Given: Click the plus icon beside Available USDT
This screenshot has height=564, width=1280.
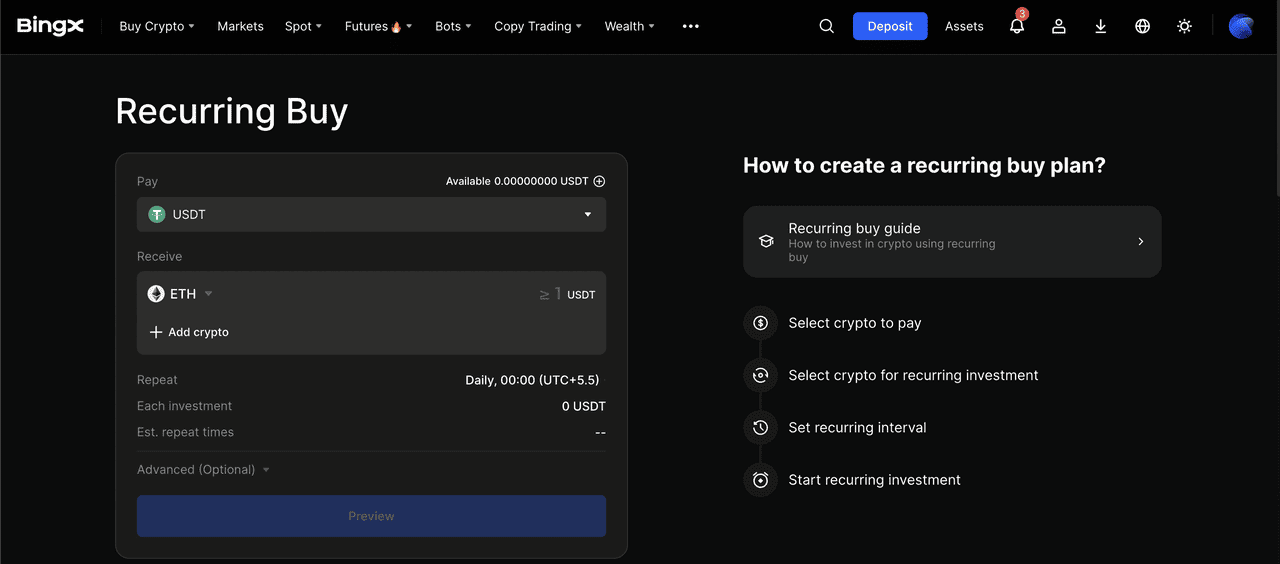Looking at the screenshot, I should click(x=600, y=181).
